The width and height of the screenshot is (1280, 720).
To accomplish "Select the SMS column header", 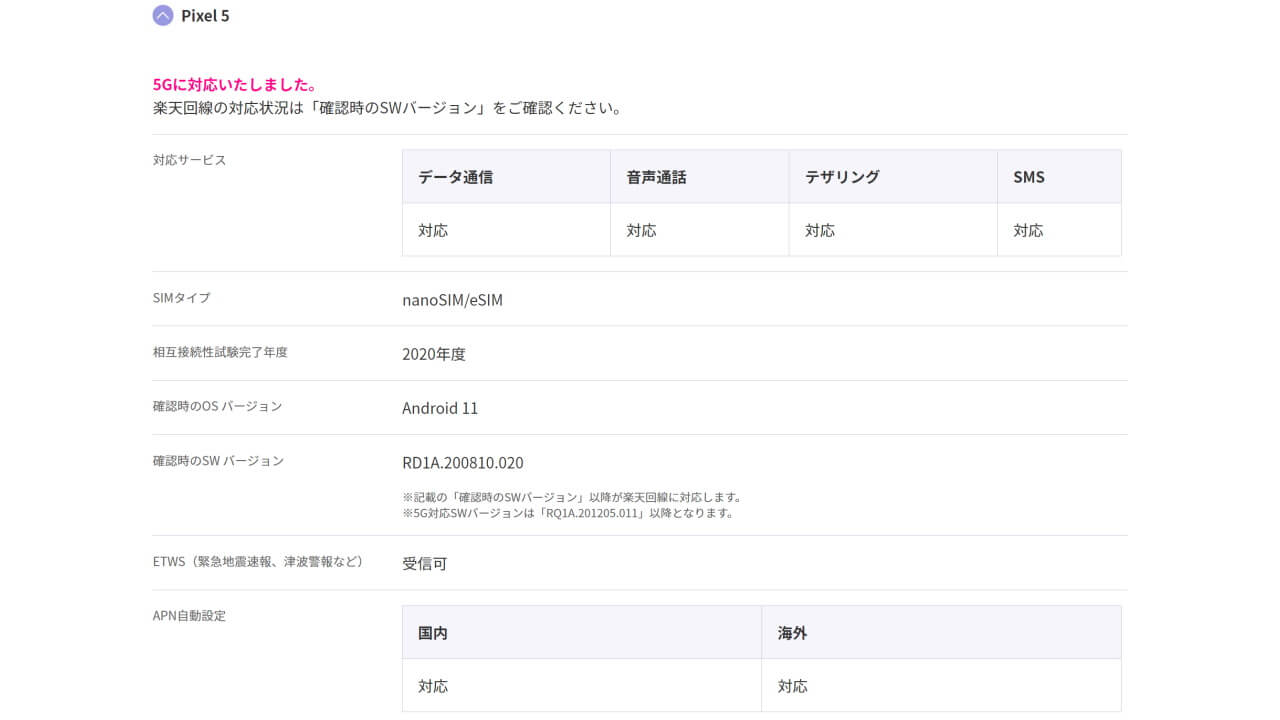I will (x=1029, y=177).
